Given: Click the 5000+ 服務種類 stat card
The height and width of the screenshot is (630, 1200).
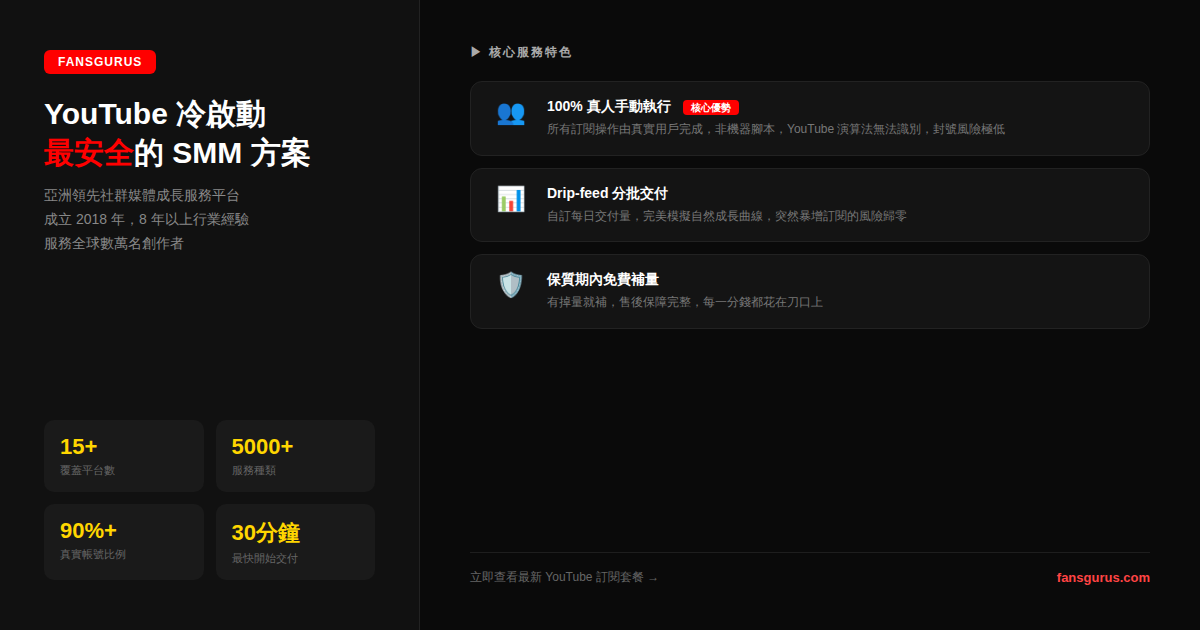Looking at the screenshot, I should click(295, 456).
